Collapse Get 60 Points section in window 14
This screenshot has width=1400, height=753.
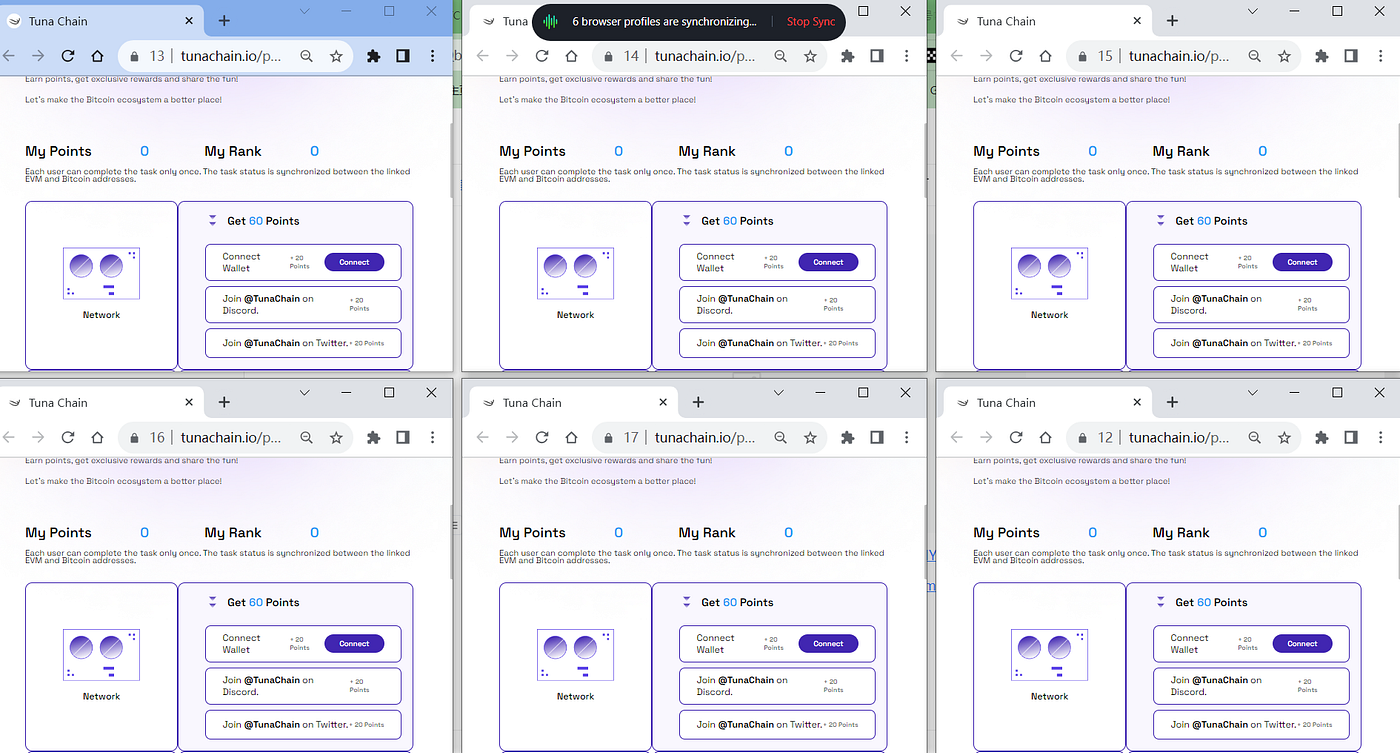coord(686,221)
